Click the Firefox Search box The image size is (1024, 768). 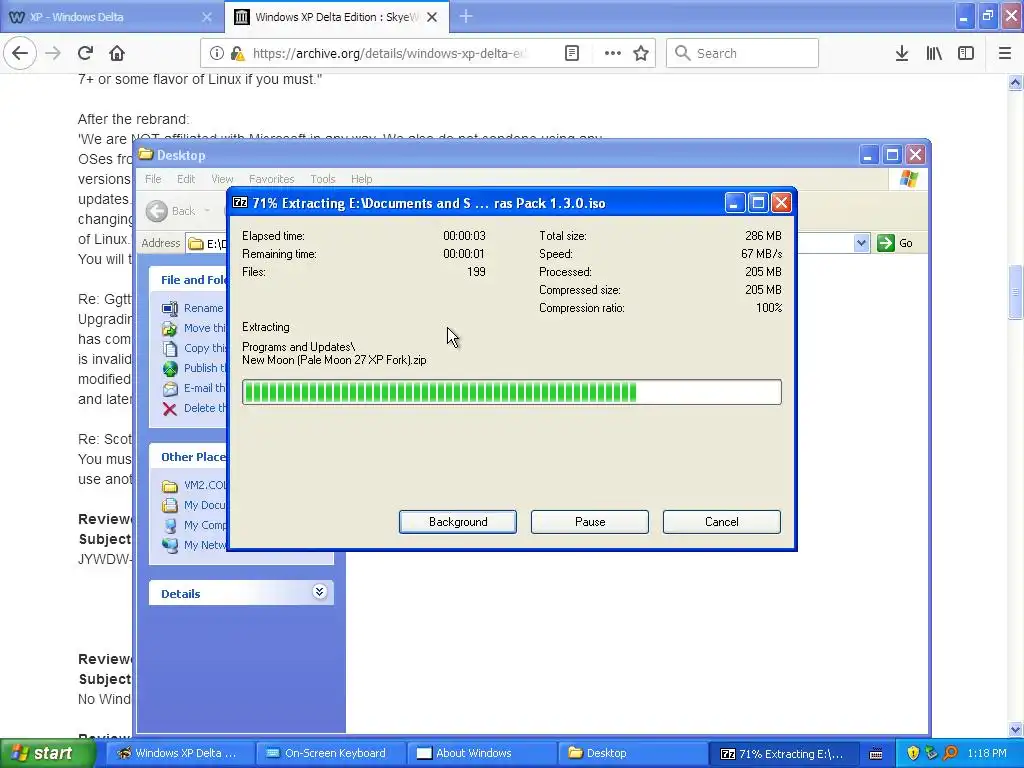(x=743, y=54)
